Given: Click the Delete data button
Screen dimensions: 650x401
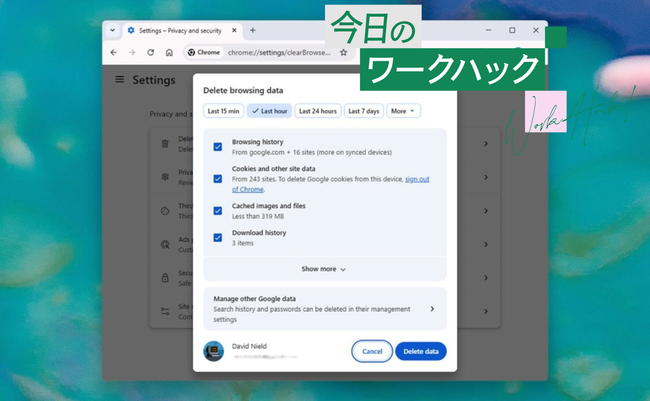Looking at the screenshot, I should (x=420, y=351).
